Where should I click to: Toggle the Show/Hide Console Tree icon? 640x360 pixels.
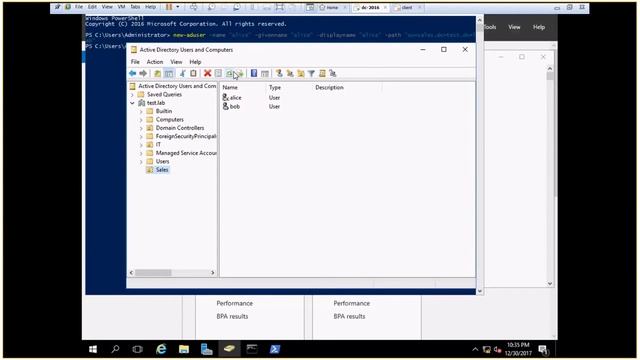tap(169, 73)
